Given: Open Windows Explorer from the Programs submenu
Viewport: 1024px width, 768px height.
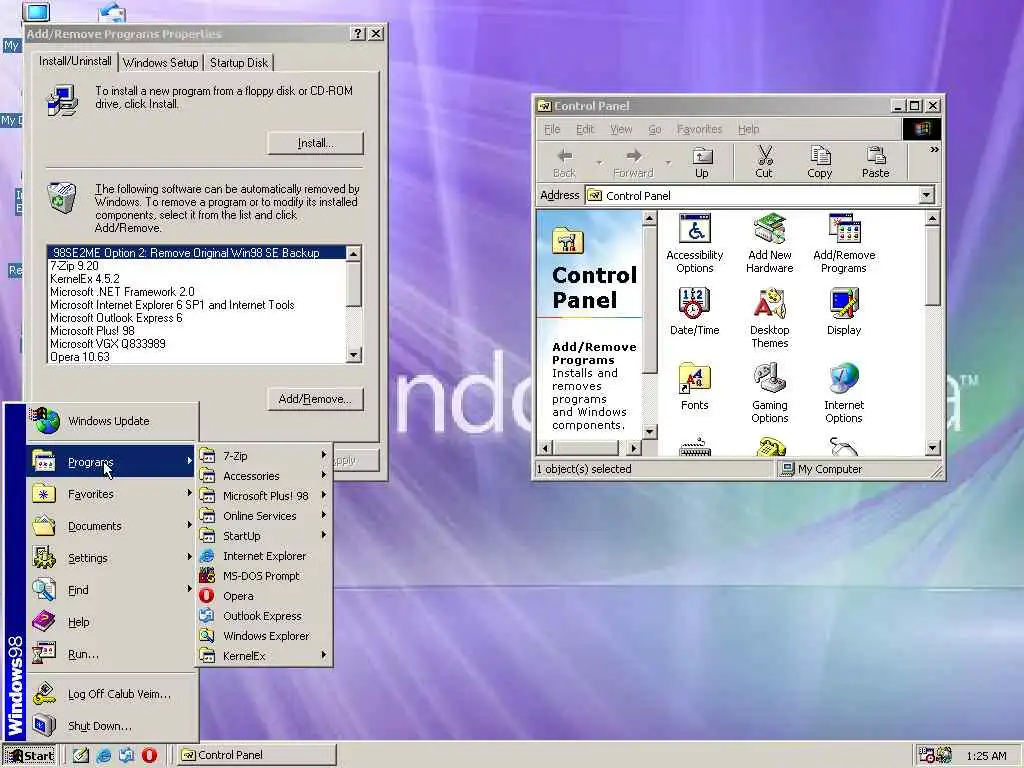Looking at the screenshot, I should 264,635.
